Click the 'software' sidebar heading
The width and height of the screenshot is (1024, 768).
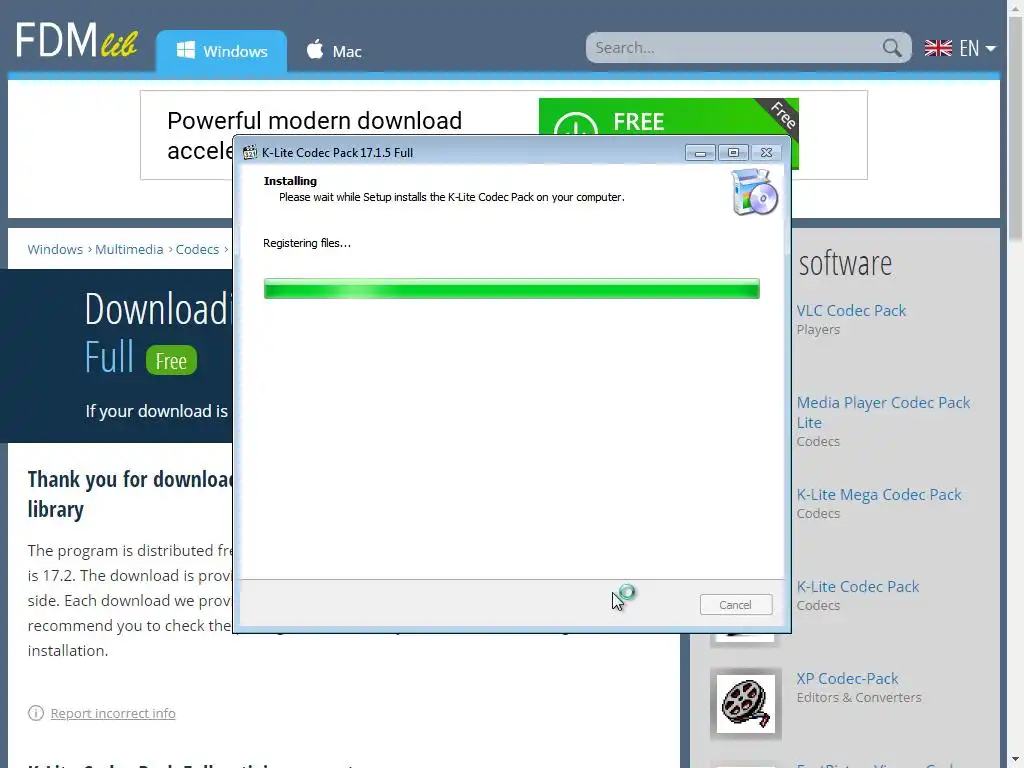point(845,263)
